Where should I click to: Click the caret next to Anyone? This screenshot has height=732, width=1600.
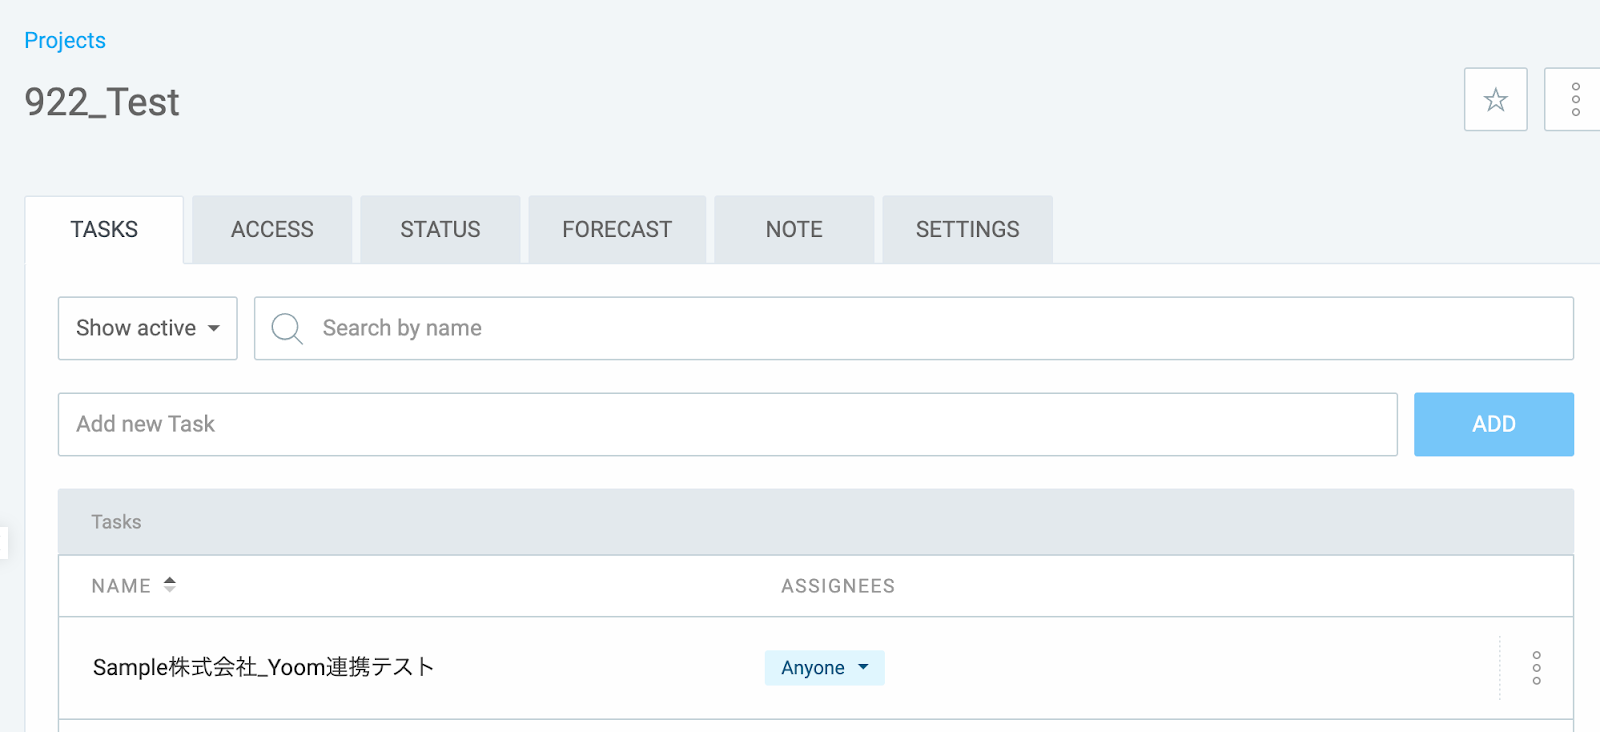click(863, 667)
